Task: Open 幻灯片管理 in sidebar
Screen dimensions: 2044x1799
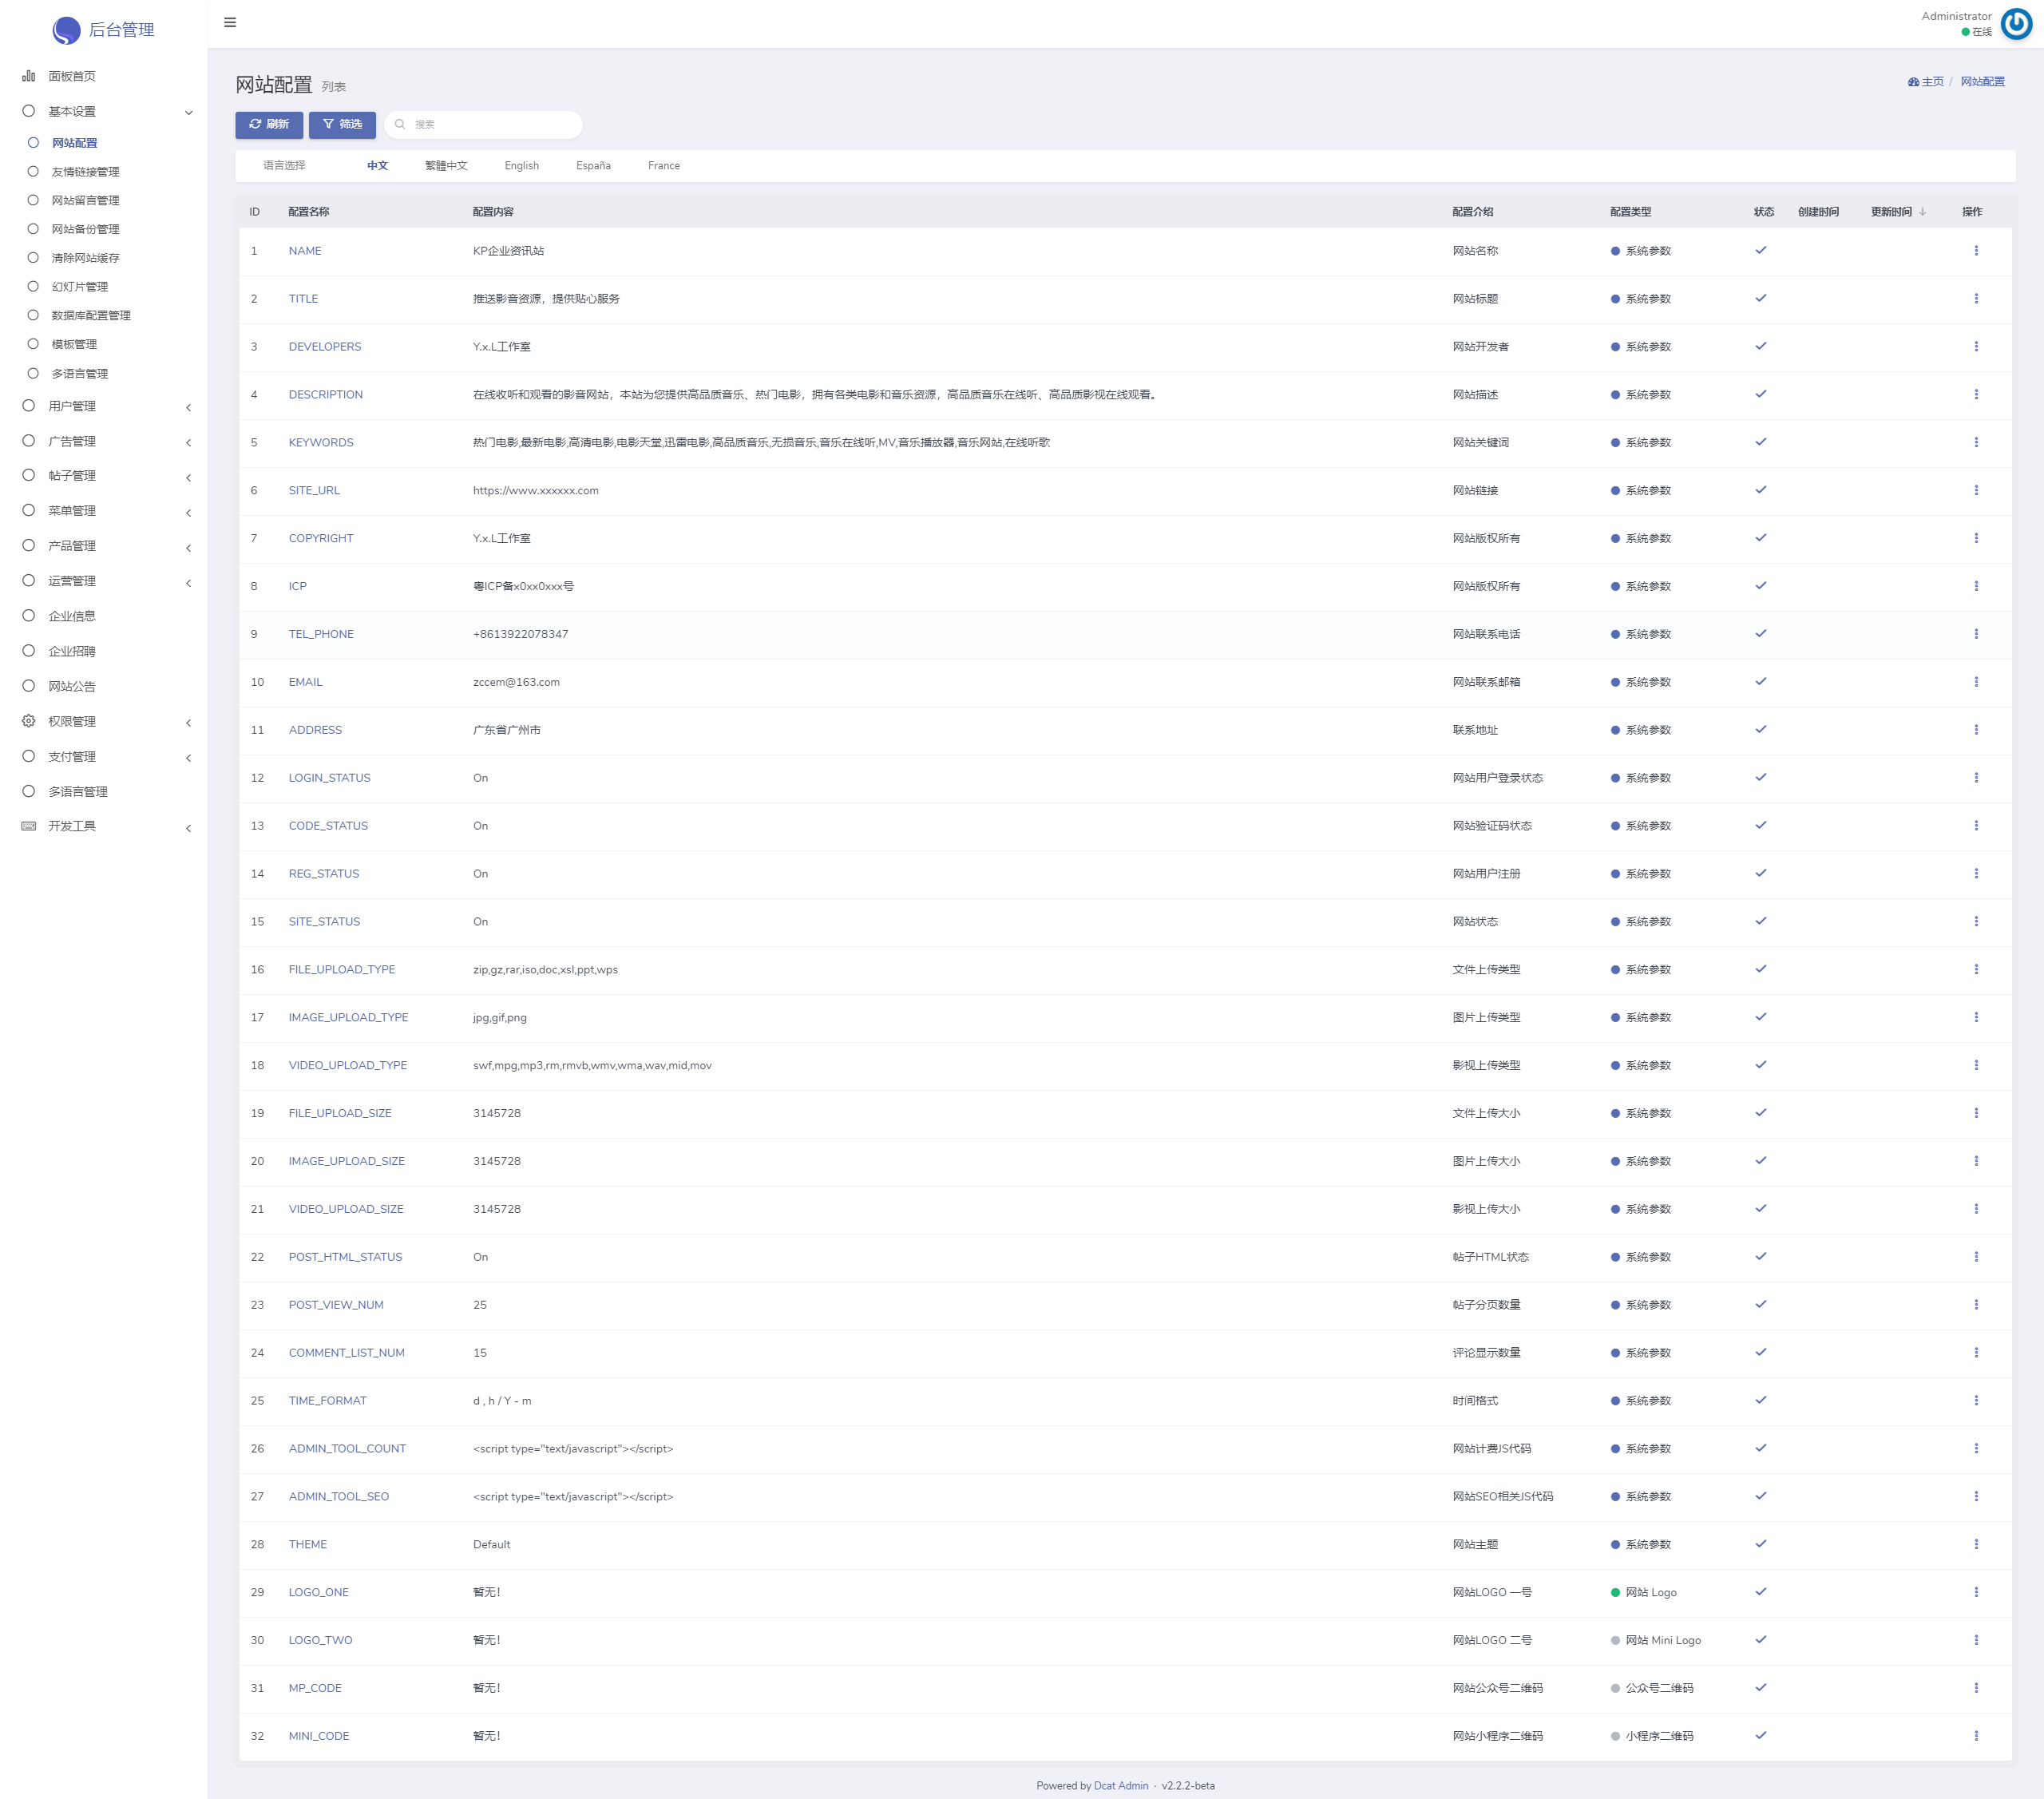Action: click(x=79, y=287)
